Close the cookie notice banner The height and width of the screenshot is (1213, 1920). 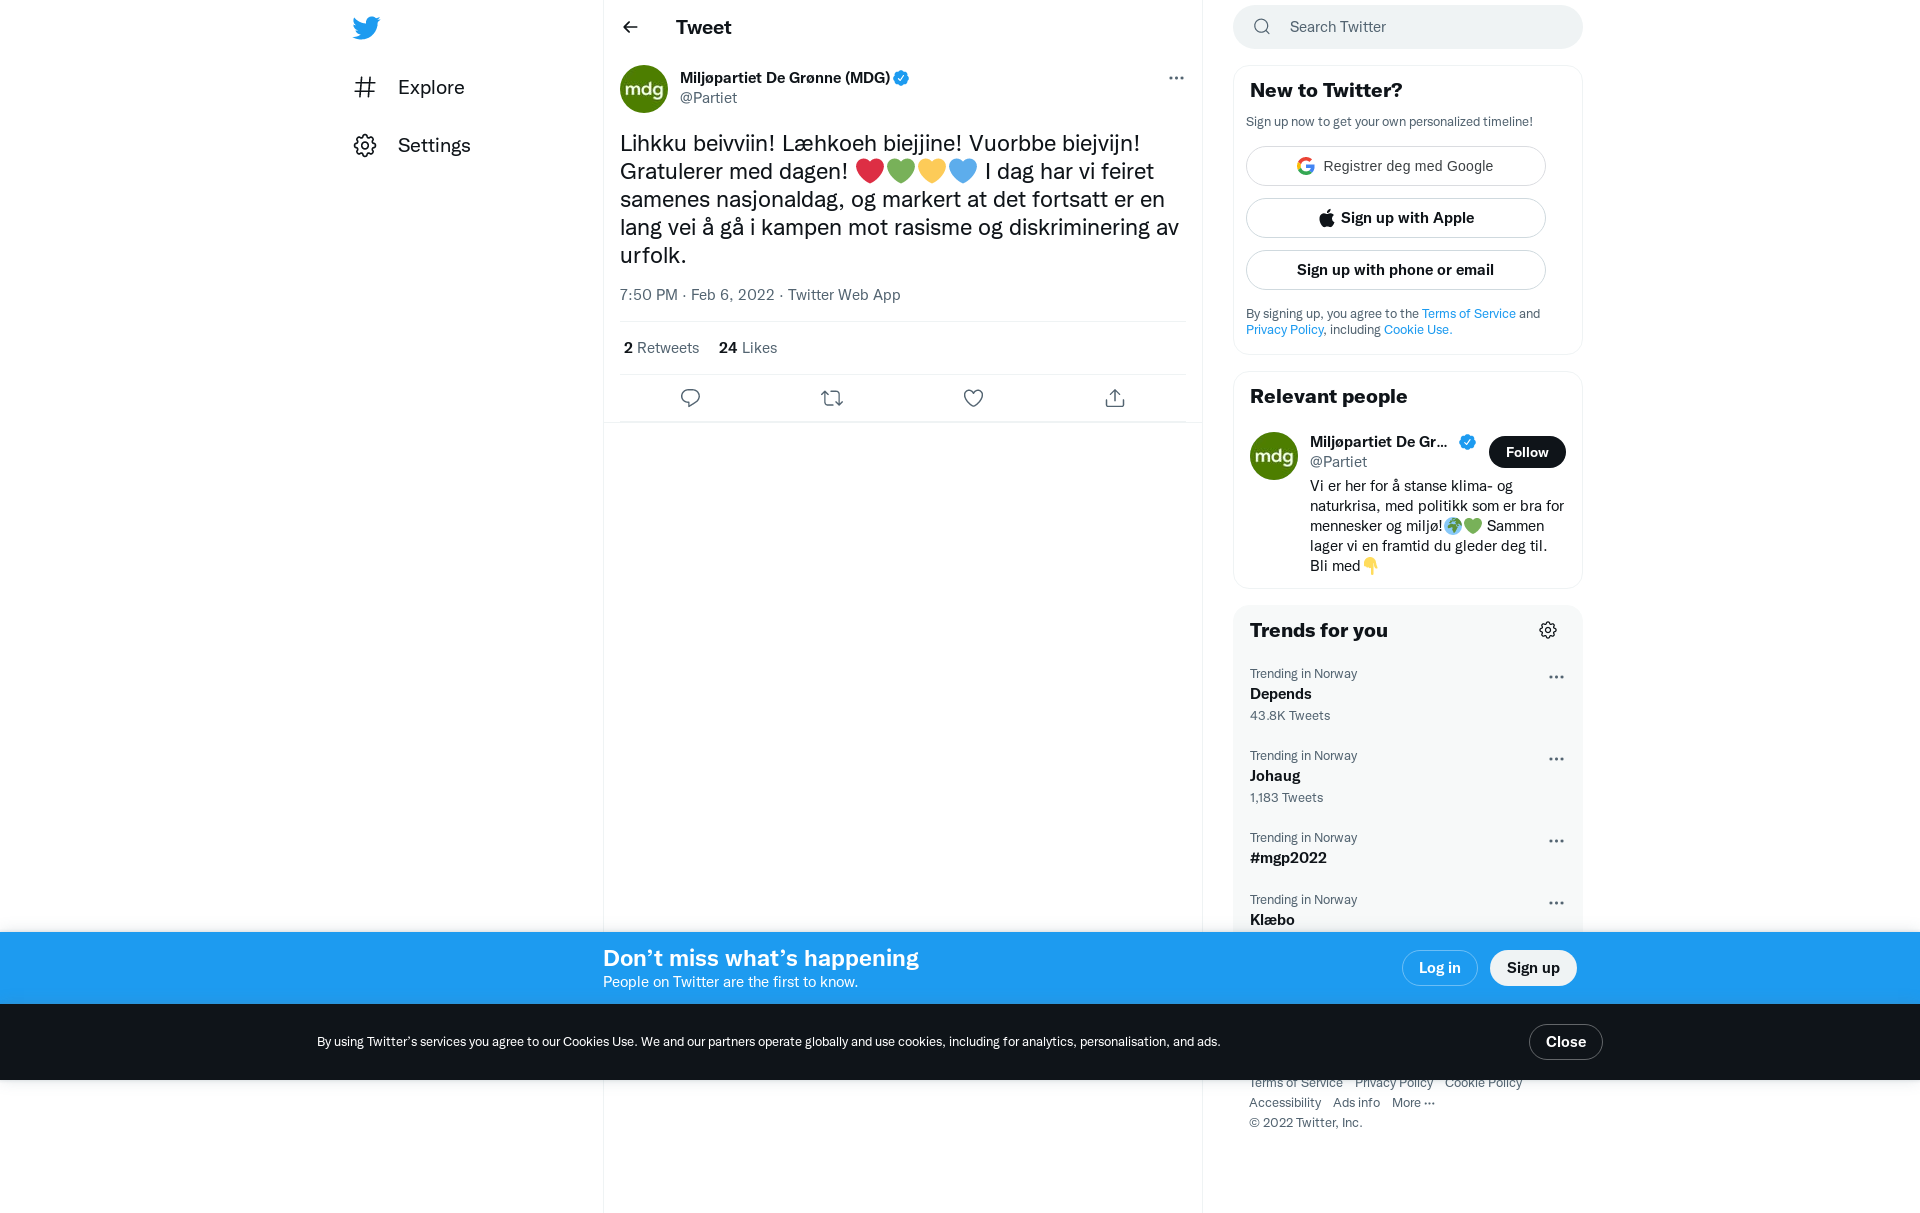click(x=1565, y=1042)
